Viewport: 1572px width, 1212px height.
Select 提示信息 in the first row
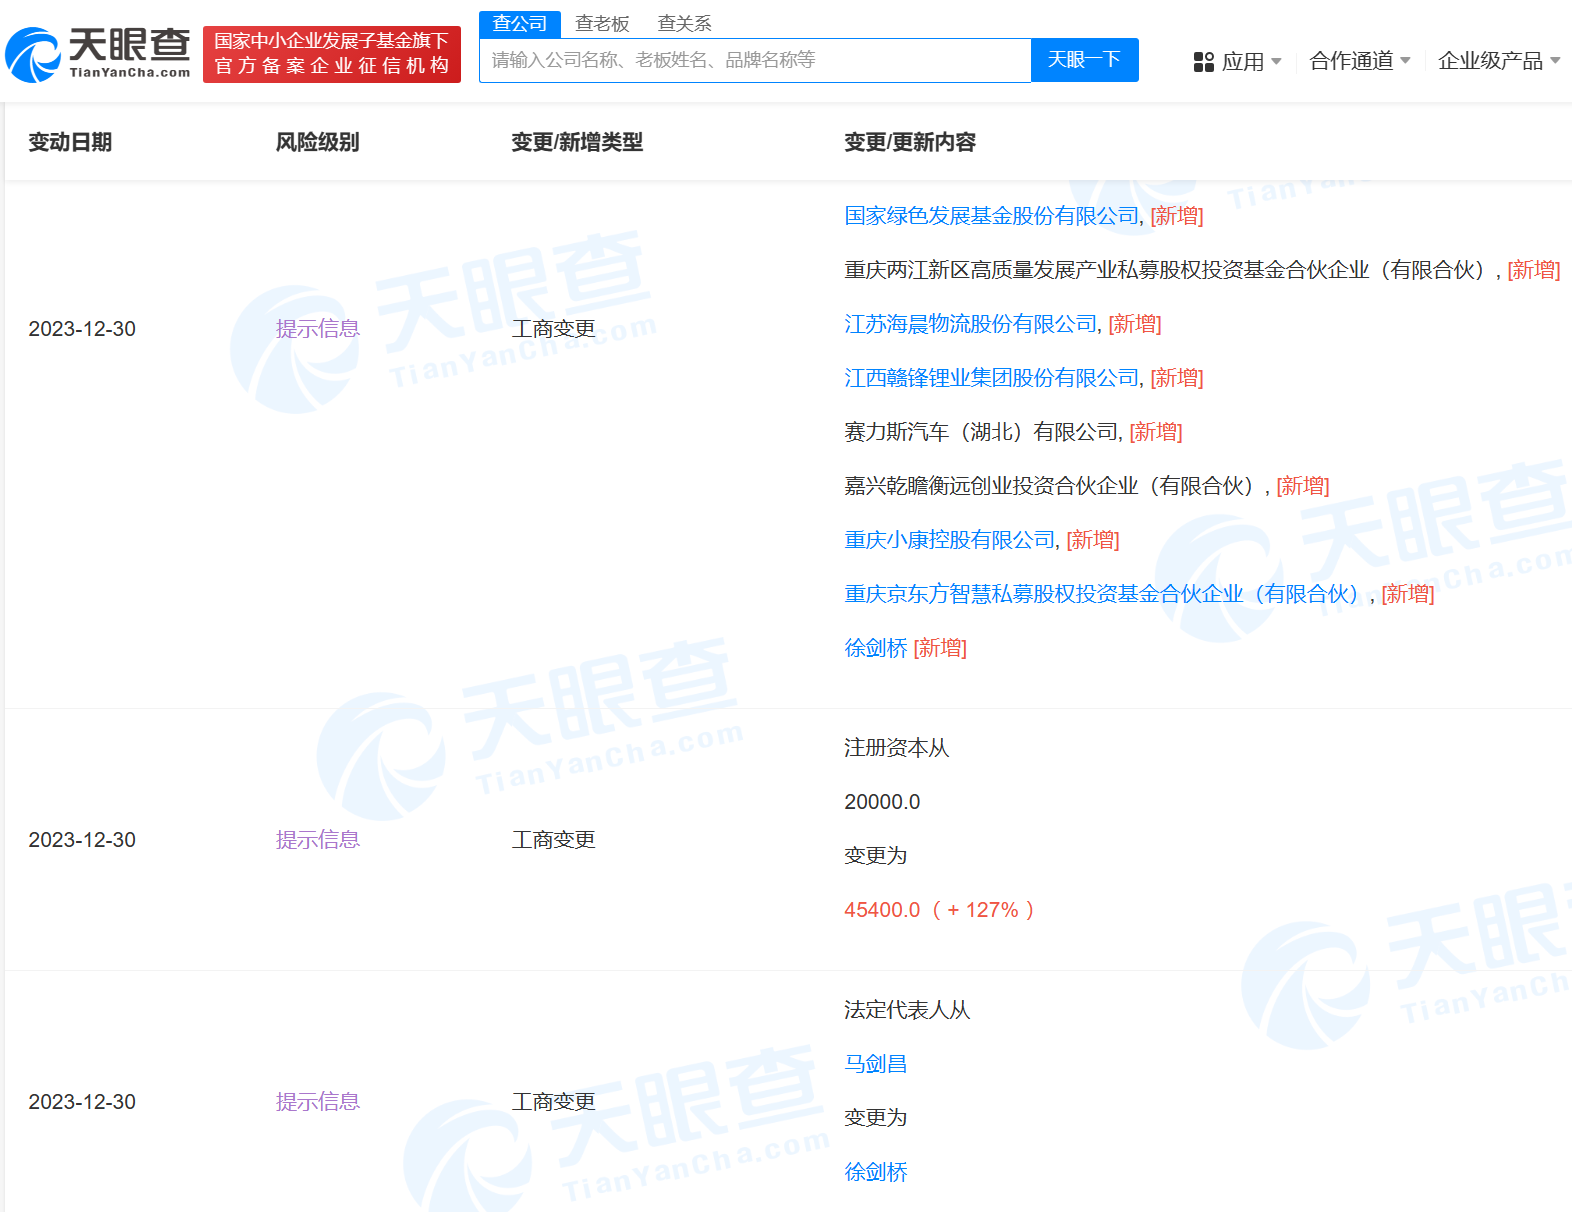click(x=318, y=329)
